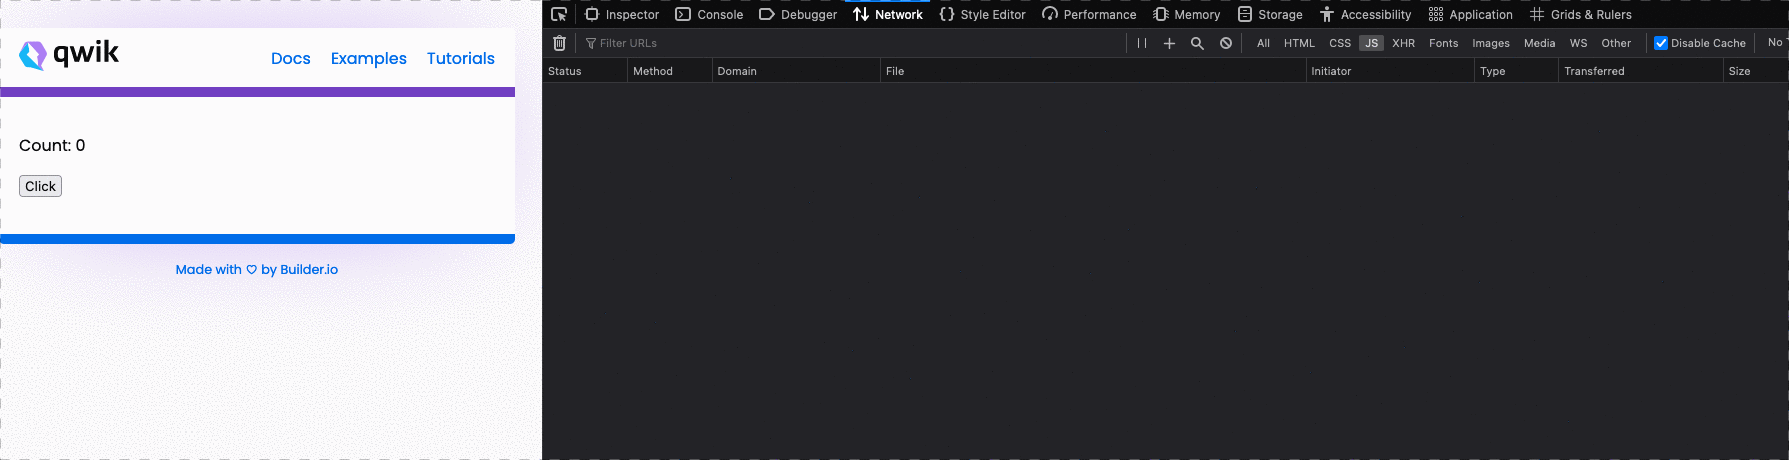
Task: Sort by the Type column header
Action: (1516, 71)
